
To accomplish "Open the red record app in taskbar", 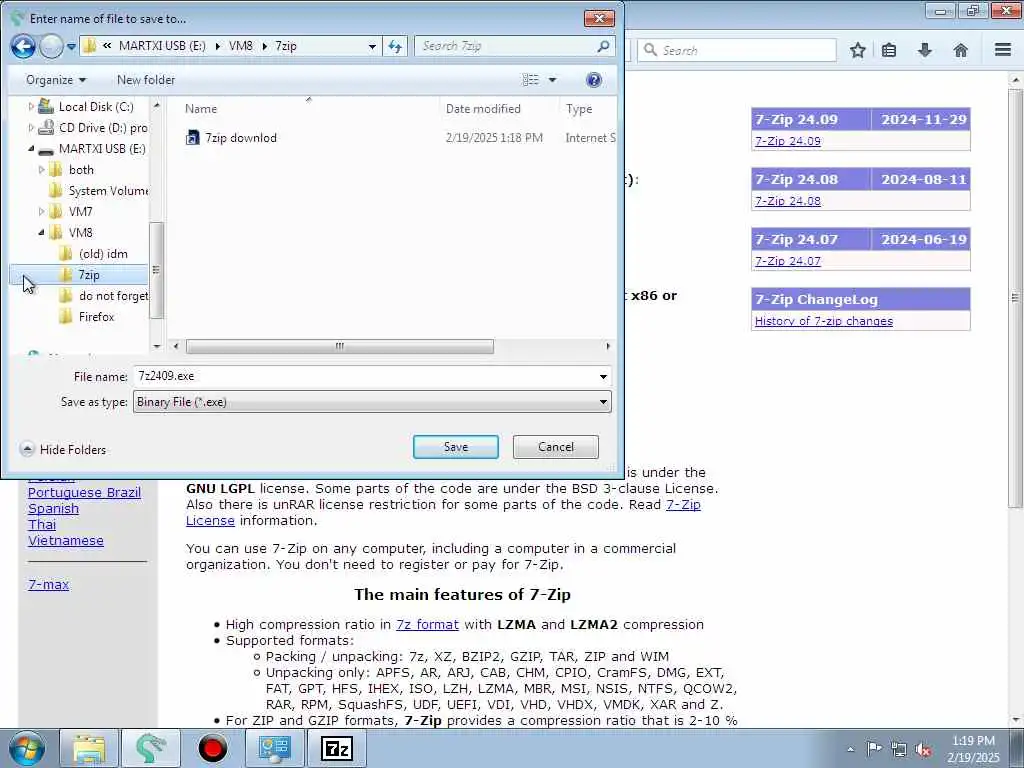I will coord(212,748).
